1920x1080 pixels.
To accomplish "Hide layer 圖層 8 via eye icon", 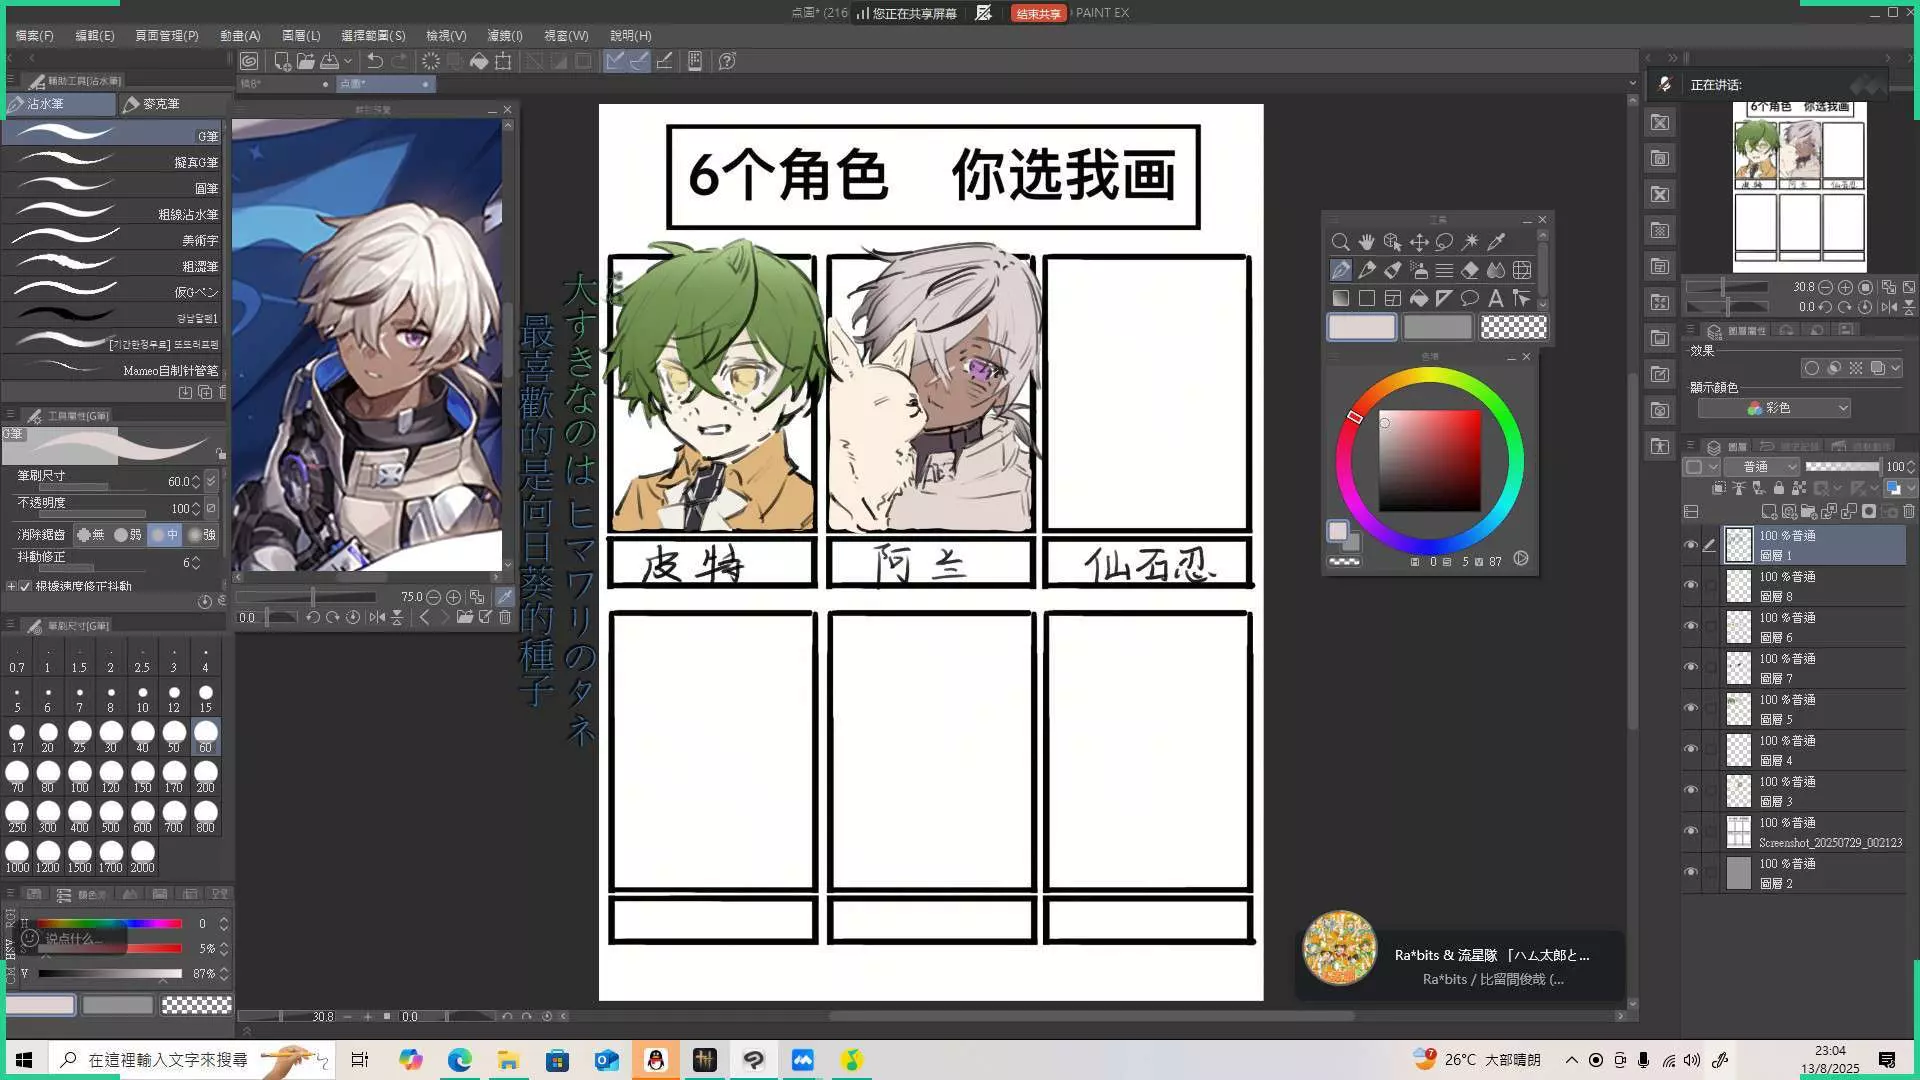I will pos(1691,585).
